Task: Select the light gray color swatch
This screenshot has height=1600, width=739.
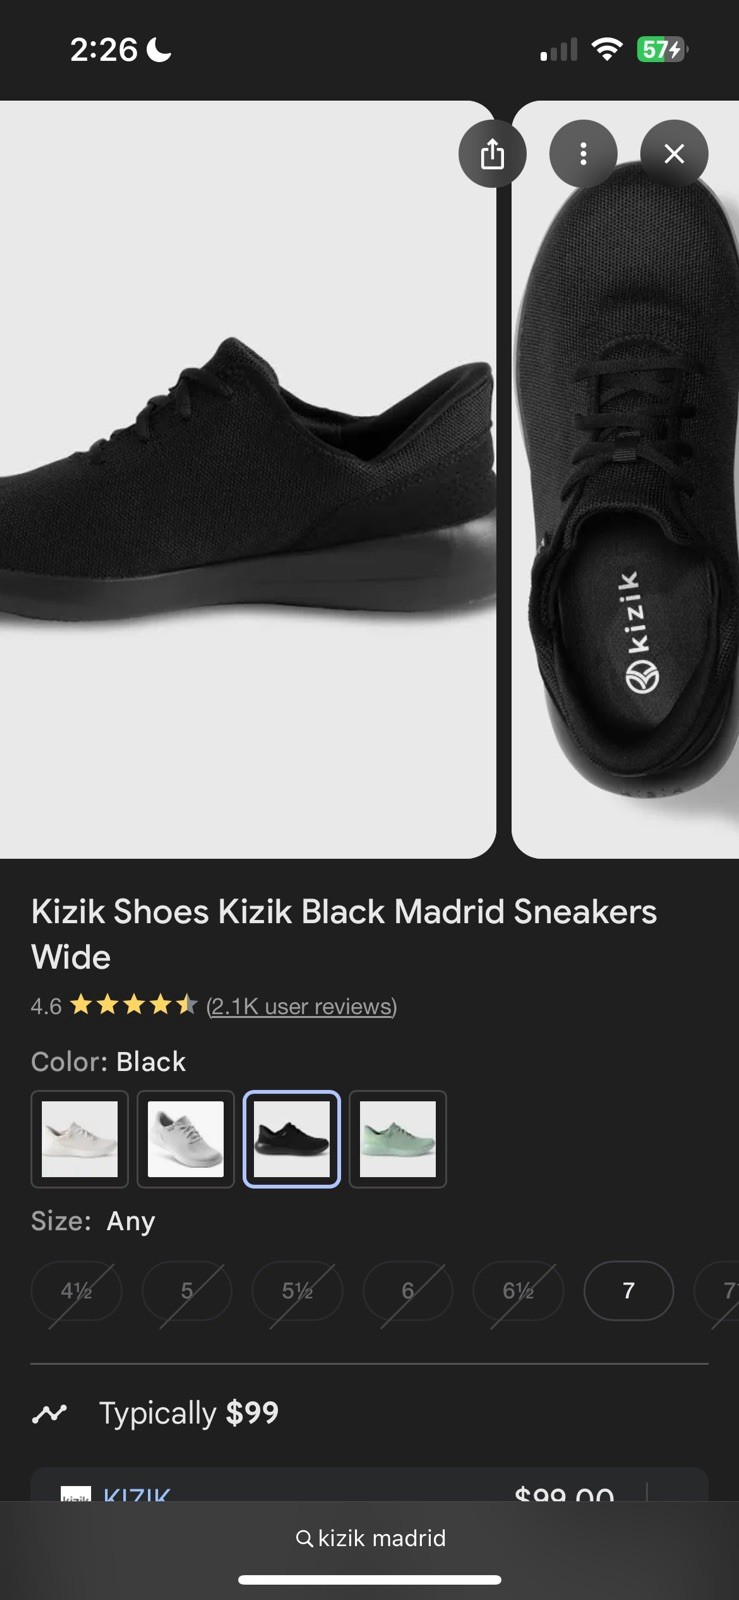Action: tap(186, 1139)
